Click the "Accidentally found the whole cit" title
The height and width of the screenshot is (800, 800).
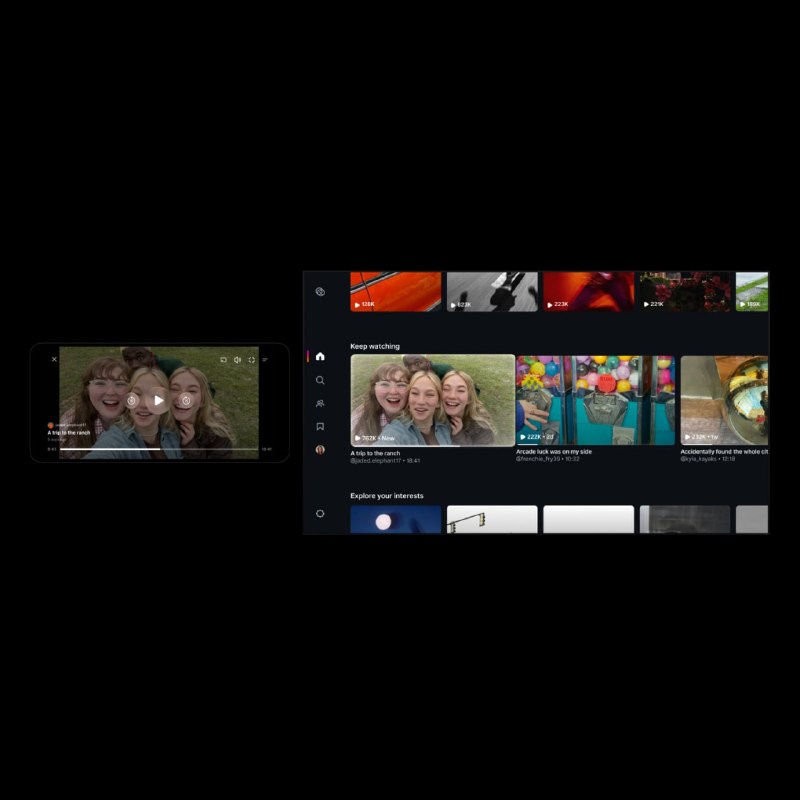pos(724,452)
